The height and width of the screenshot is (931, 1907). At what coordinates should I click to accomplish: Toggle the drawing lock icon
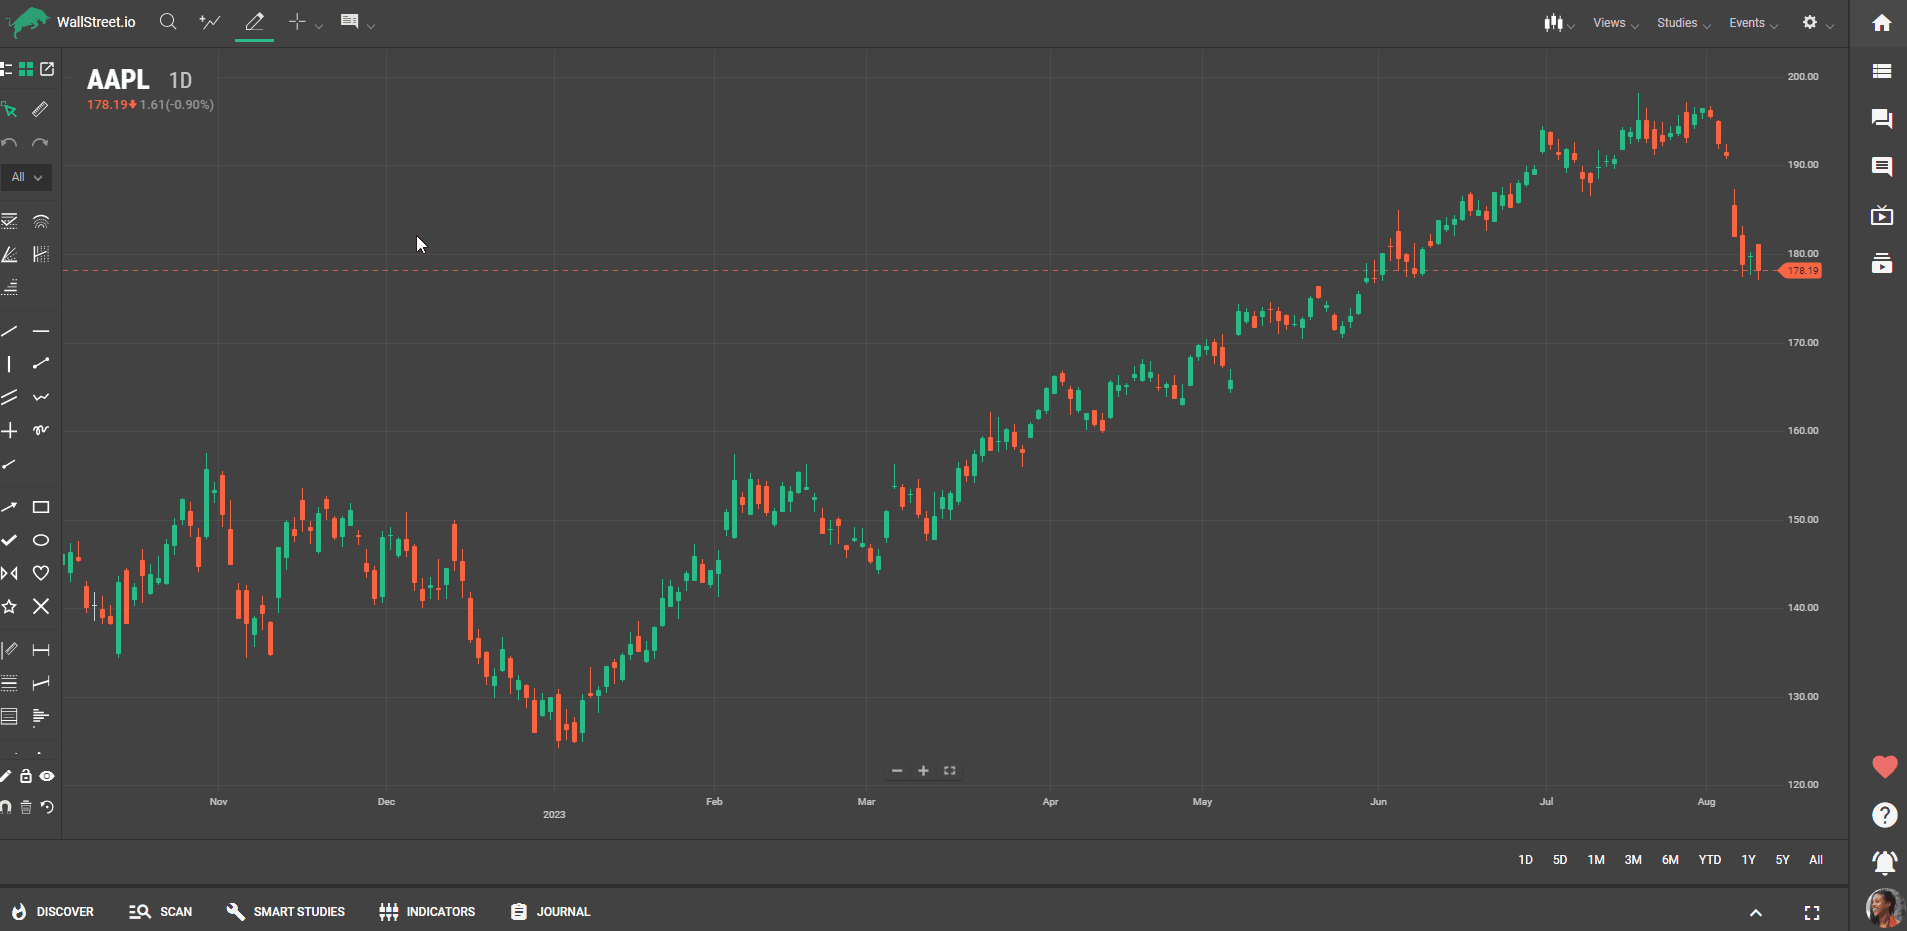point(26,776)
